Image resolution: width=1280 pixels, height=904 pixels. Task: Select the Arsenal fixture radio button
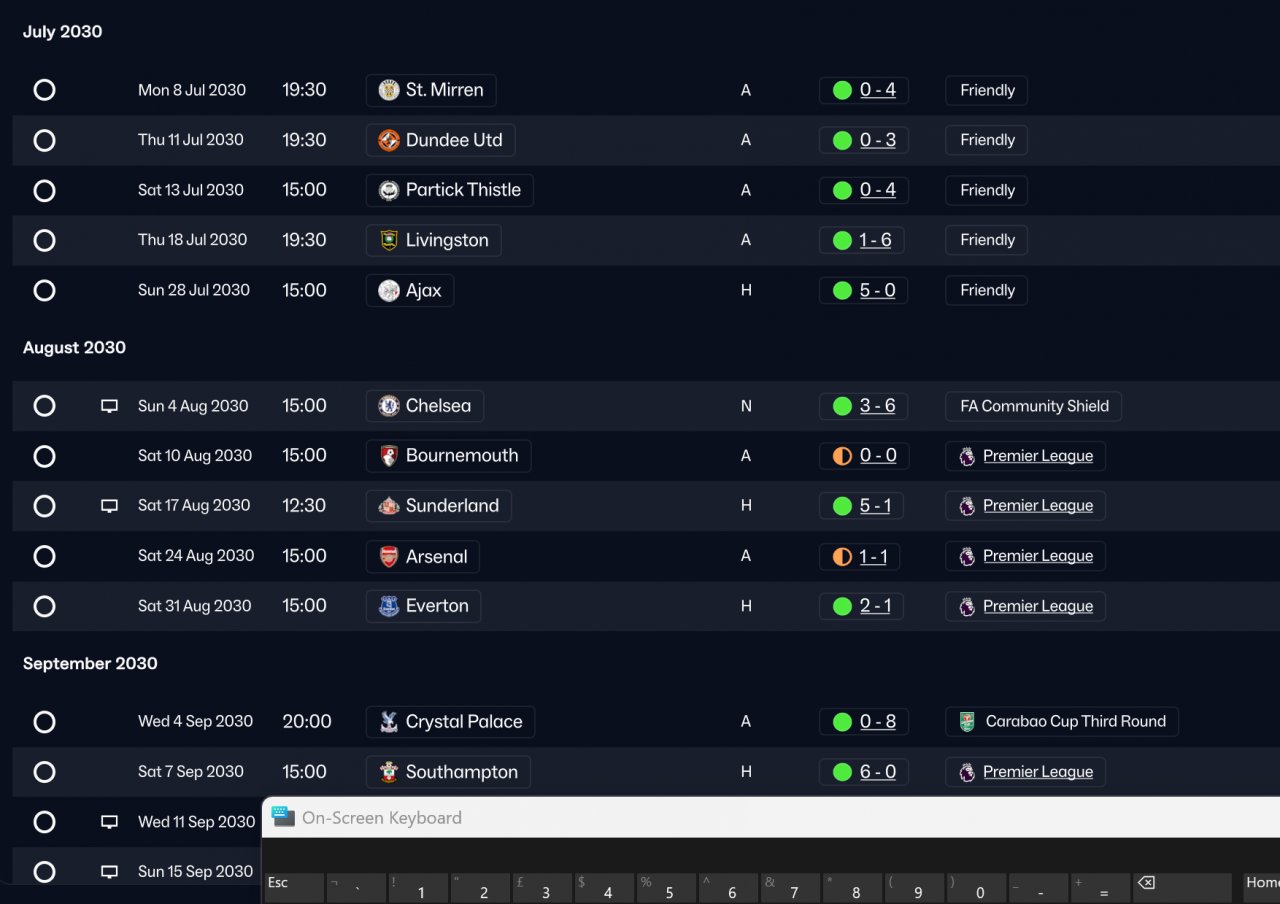(44, 556)
